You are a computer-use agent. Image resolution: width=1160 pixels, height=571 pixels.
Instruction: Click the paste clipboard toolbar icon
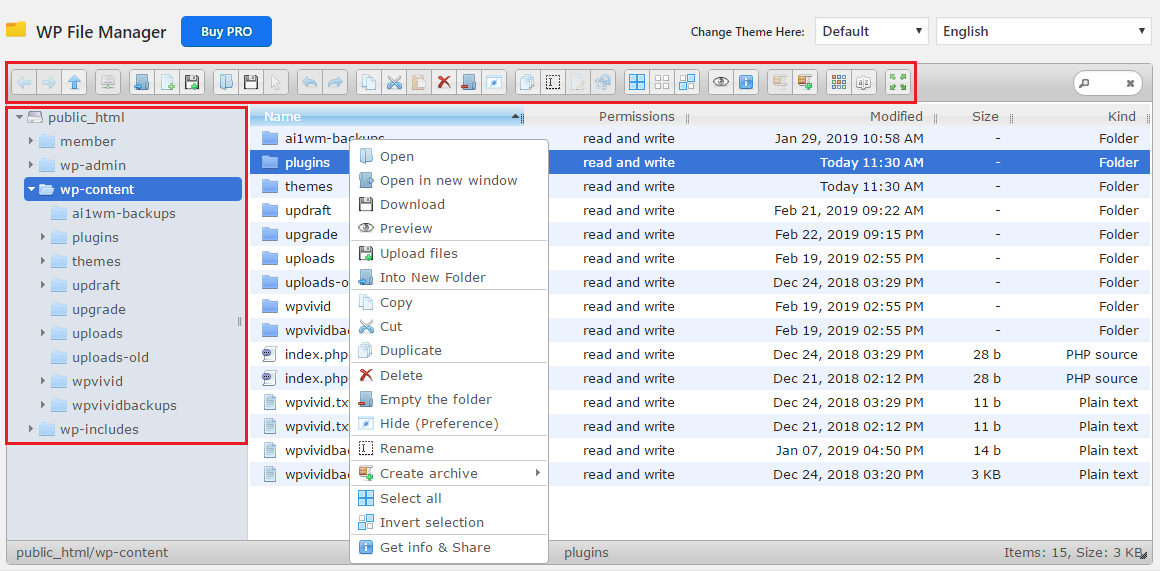tap(419, 83)
